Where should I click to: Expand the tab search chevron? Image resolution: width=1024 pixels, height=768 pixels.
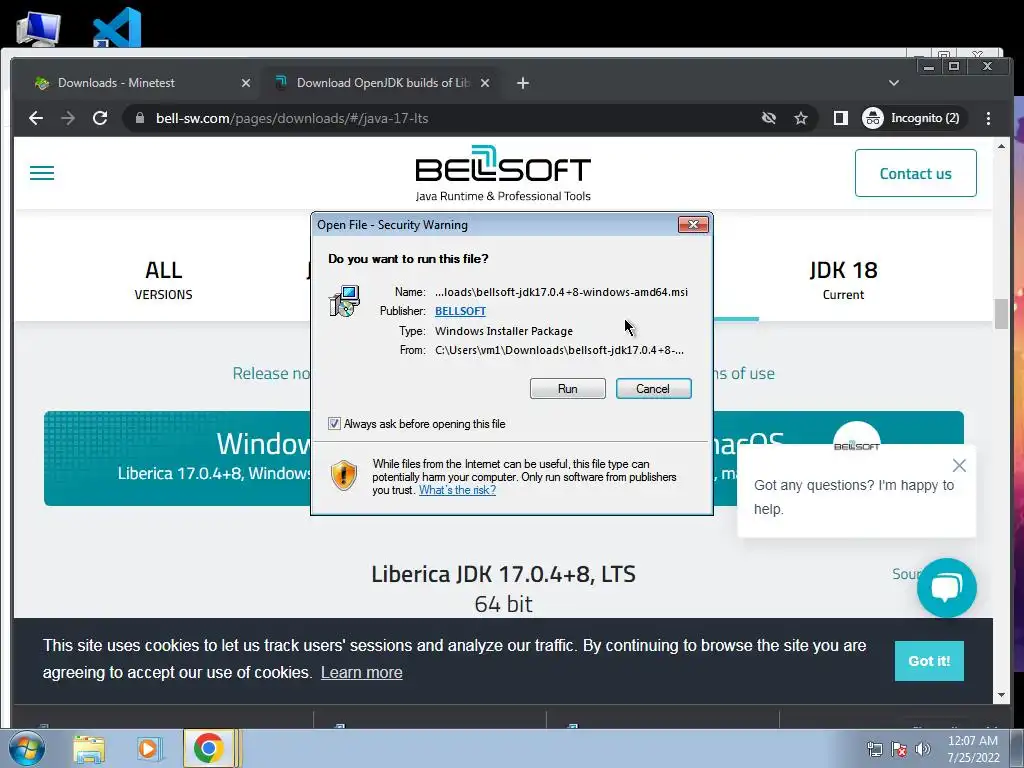894,83
